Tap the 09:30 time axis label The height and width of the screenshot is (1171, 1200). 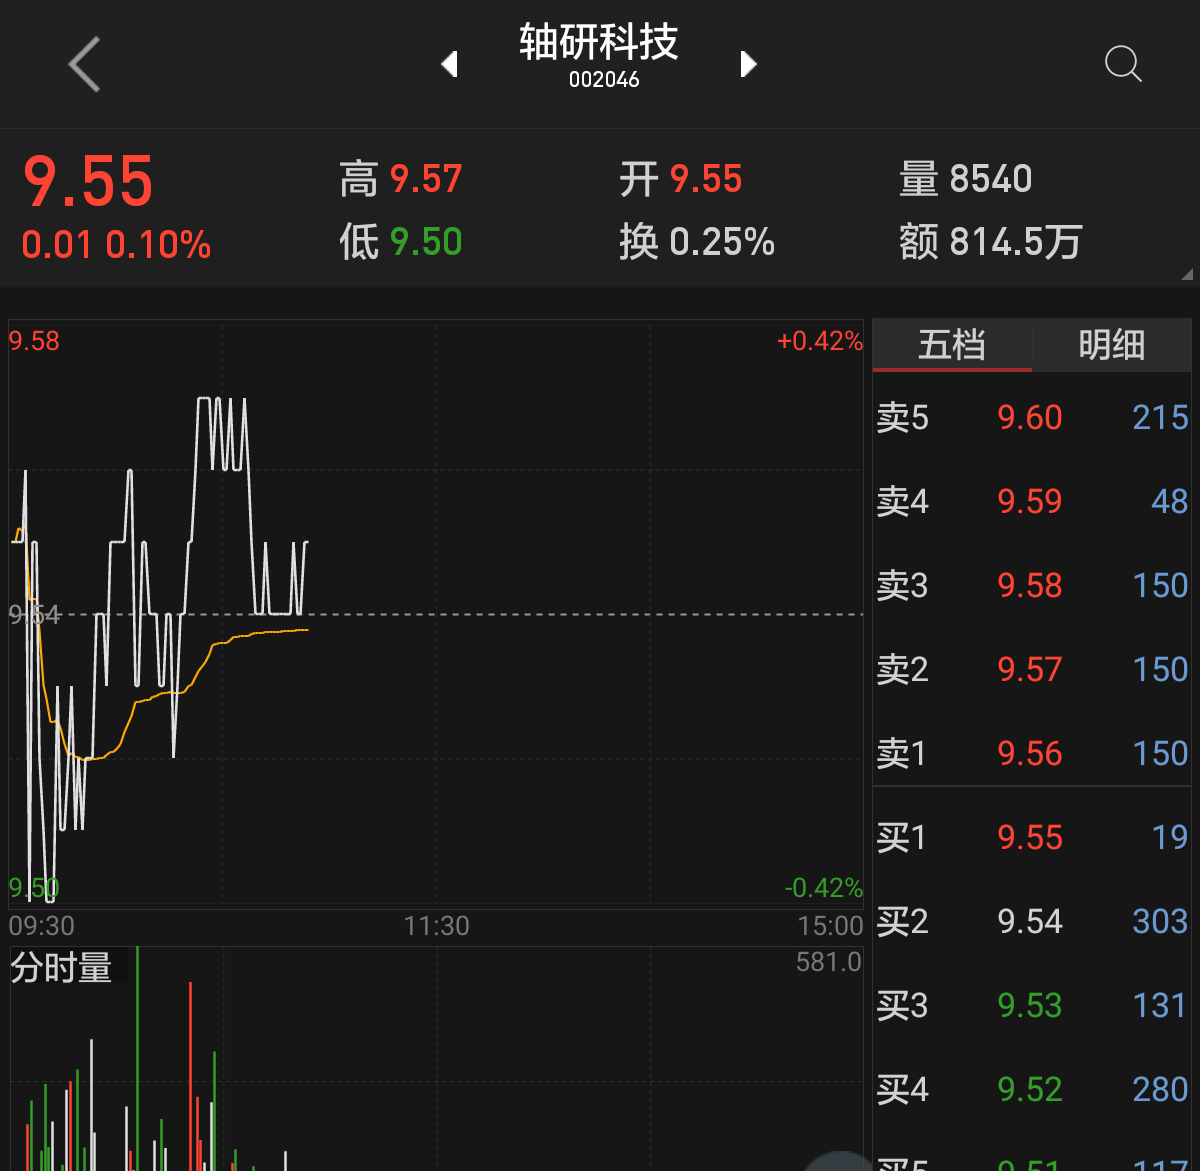coord(42,926)
